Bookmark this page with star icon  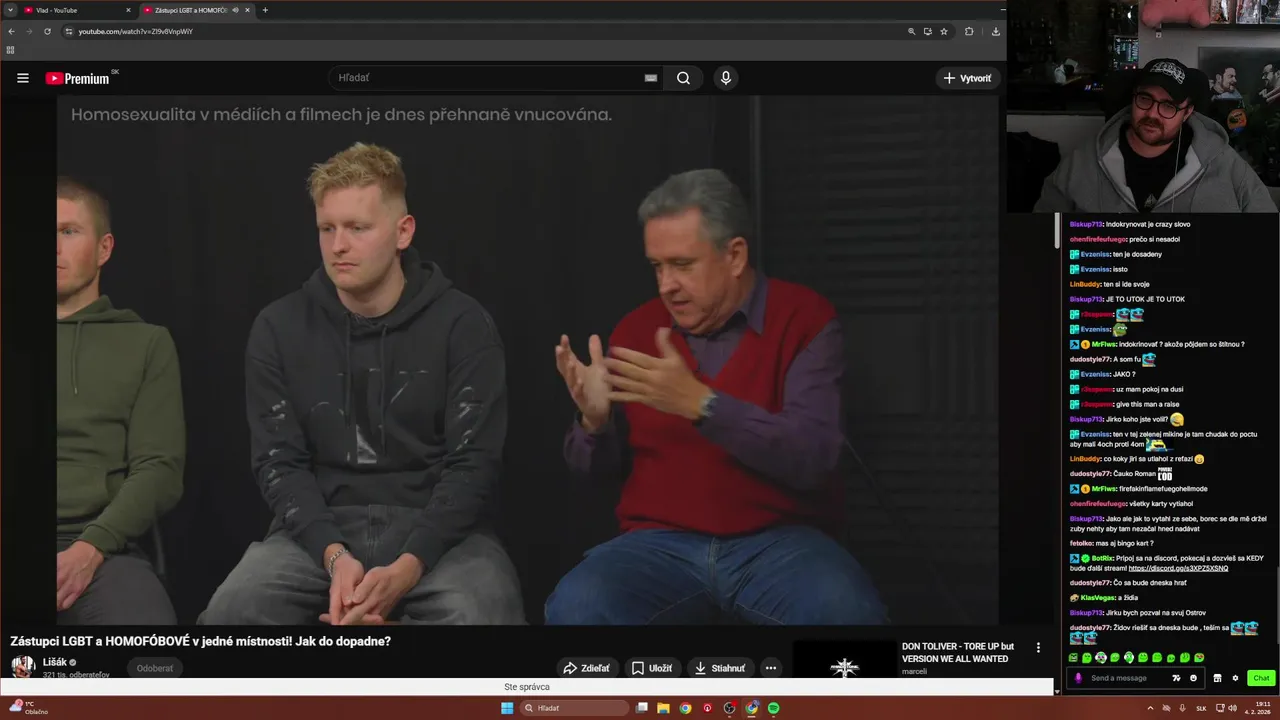click(943, 31)
